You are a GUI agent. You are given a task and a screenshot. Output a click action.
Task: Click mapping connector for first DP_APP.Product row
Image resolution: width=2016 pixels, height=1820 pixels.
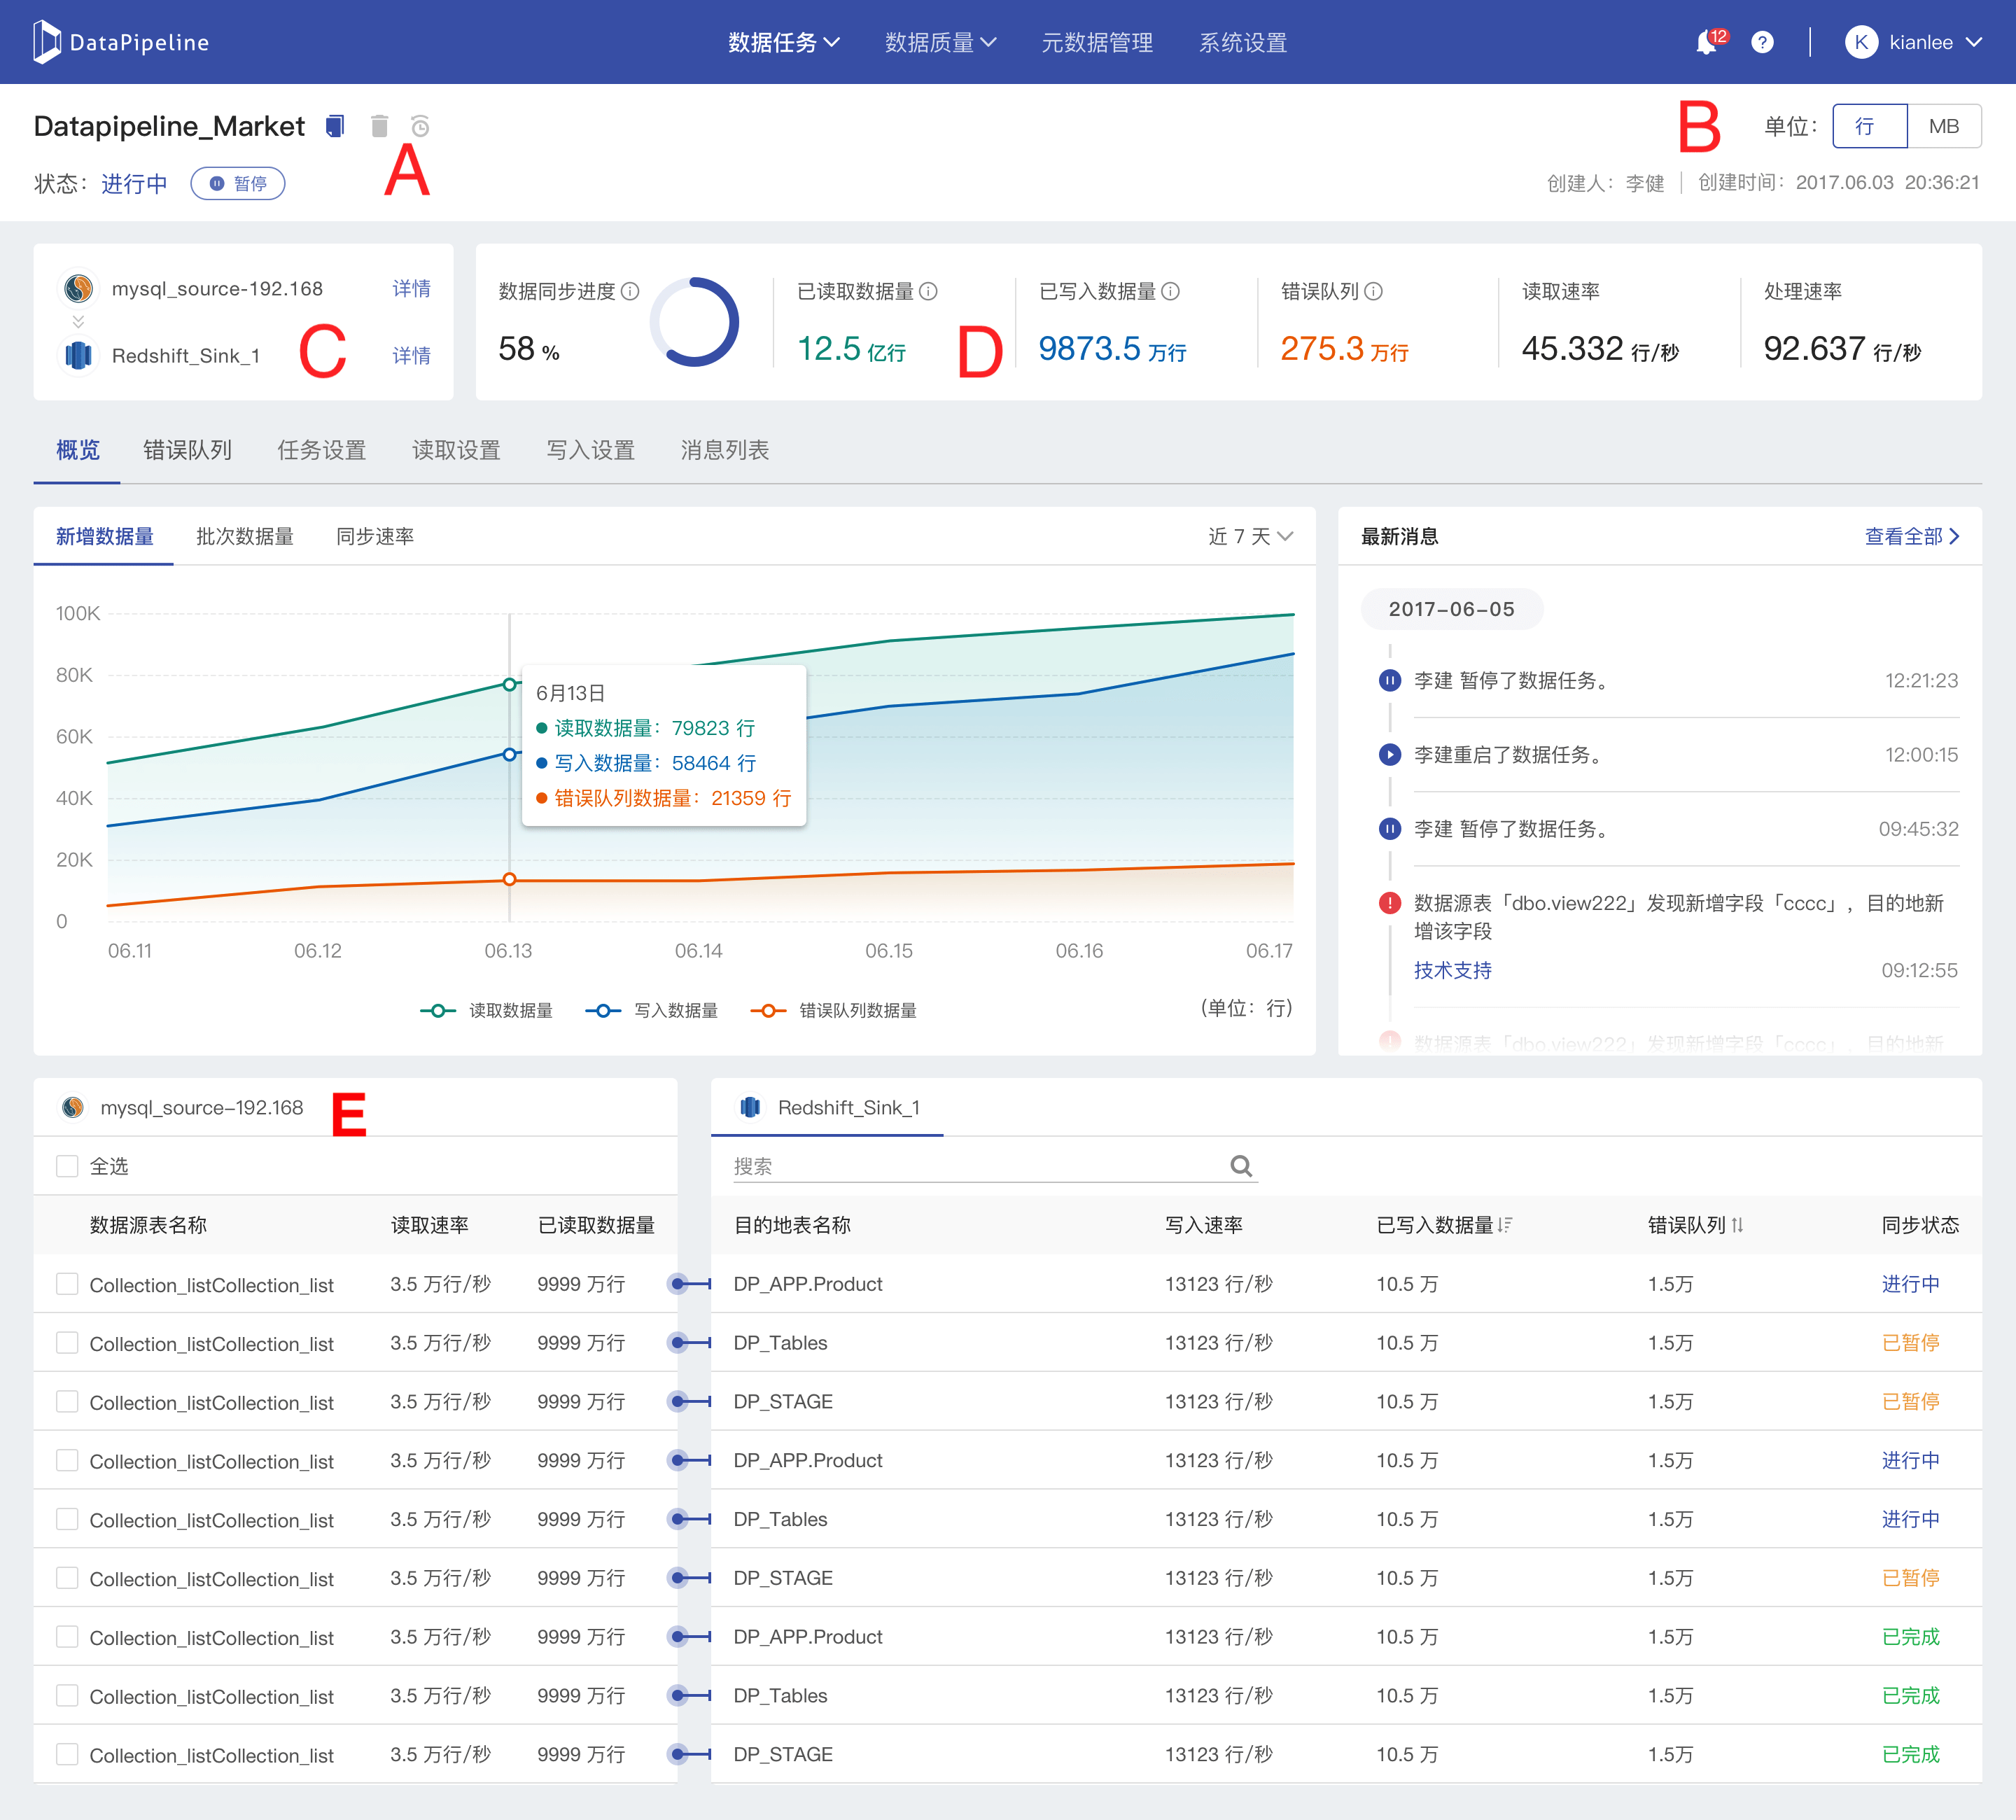tap(690, 1283)
